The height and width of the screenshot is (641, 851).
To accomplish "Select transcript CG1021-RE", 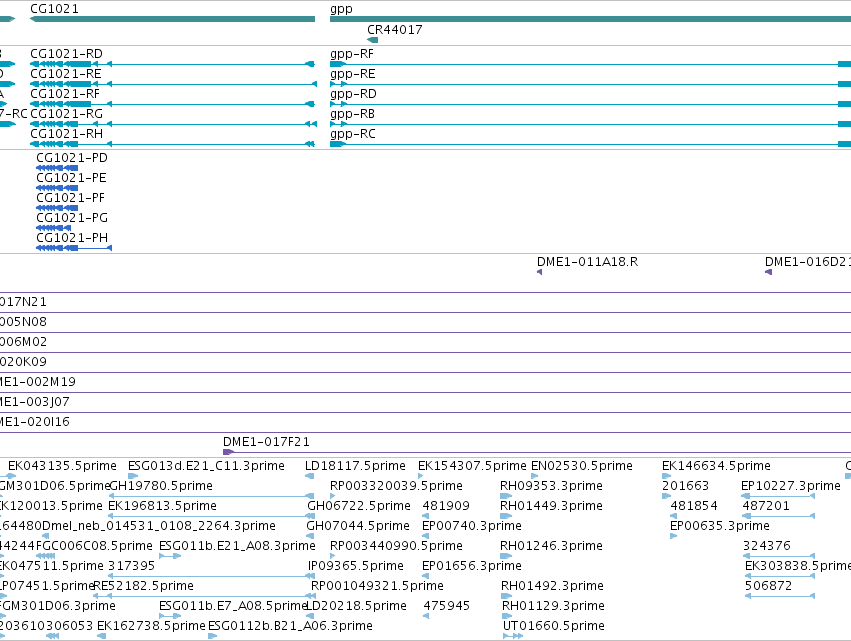I will pyautogui.click(x=66, y=74).
